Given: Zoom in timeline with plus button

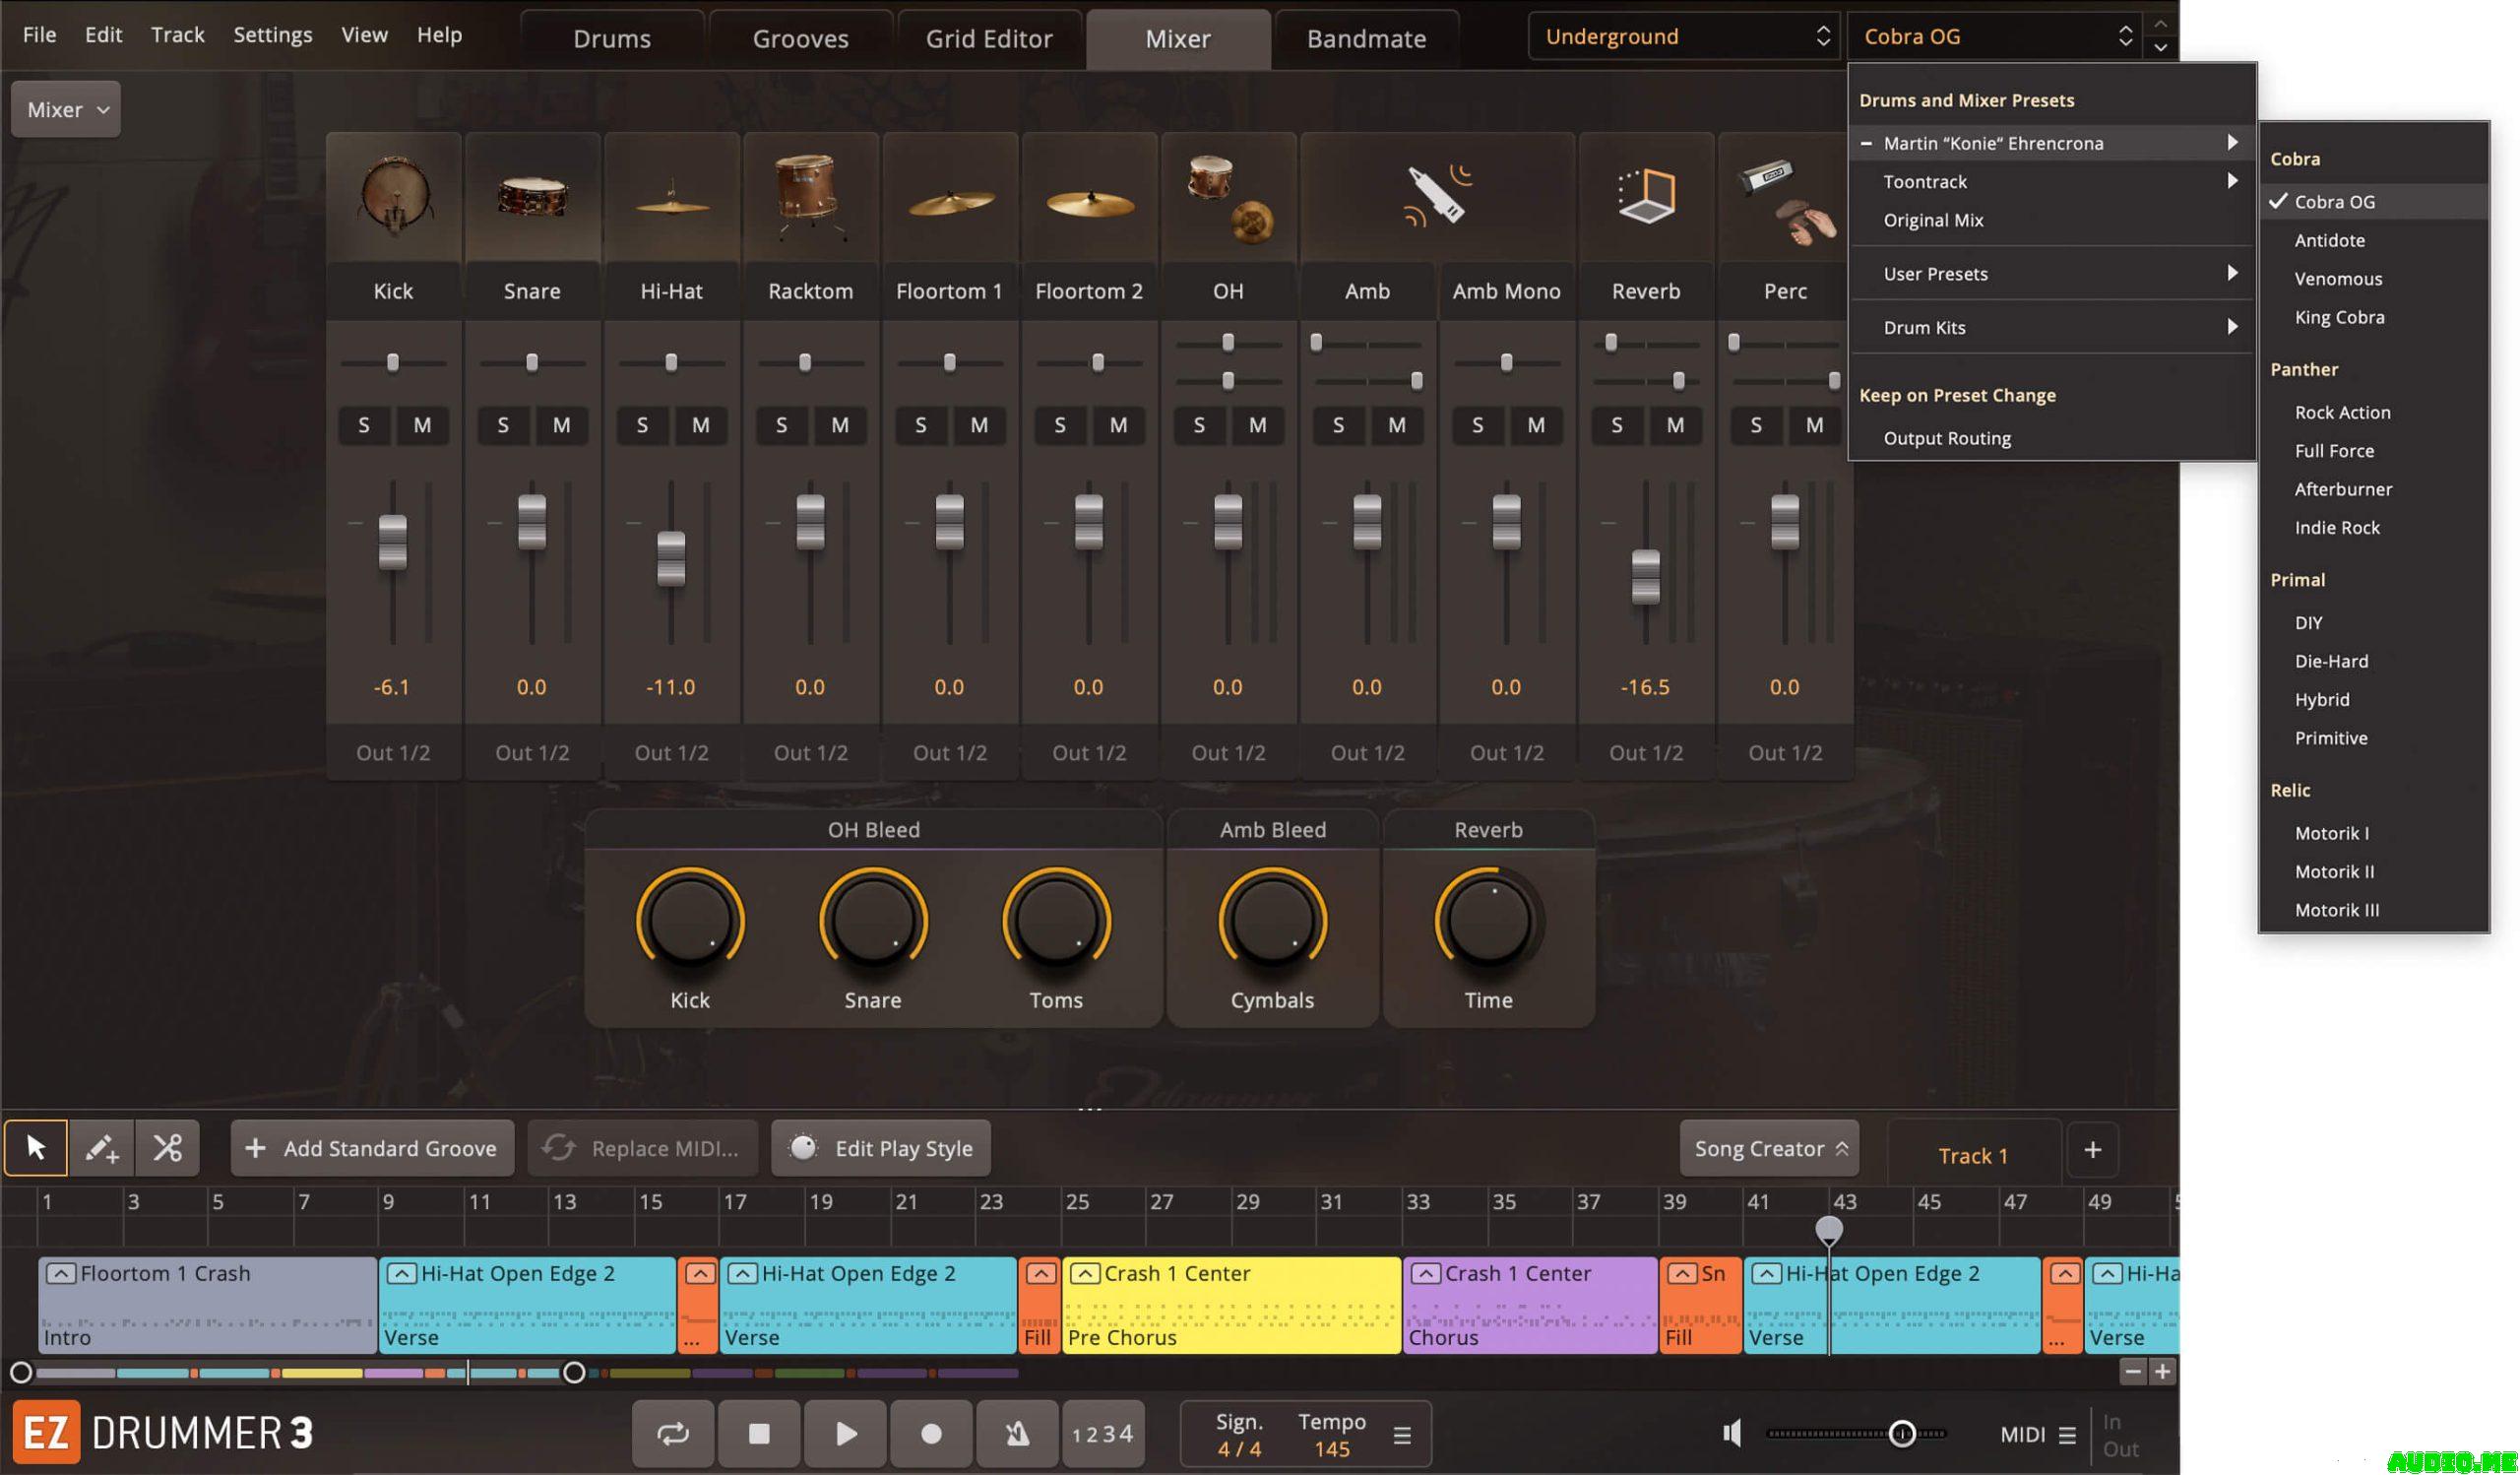Looking at the screenshot, I should (2162, 1371).
